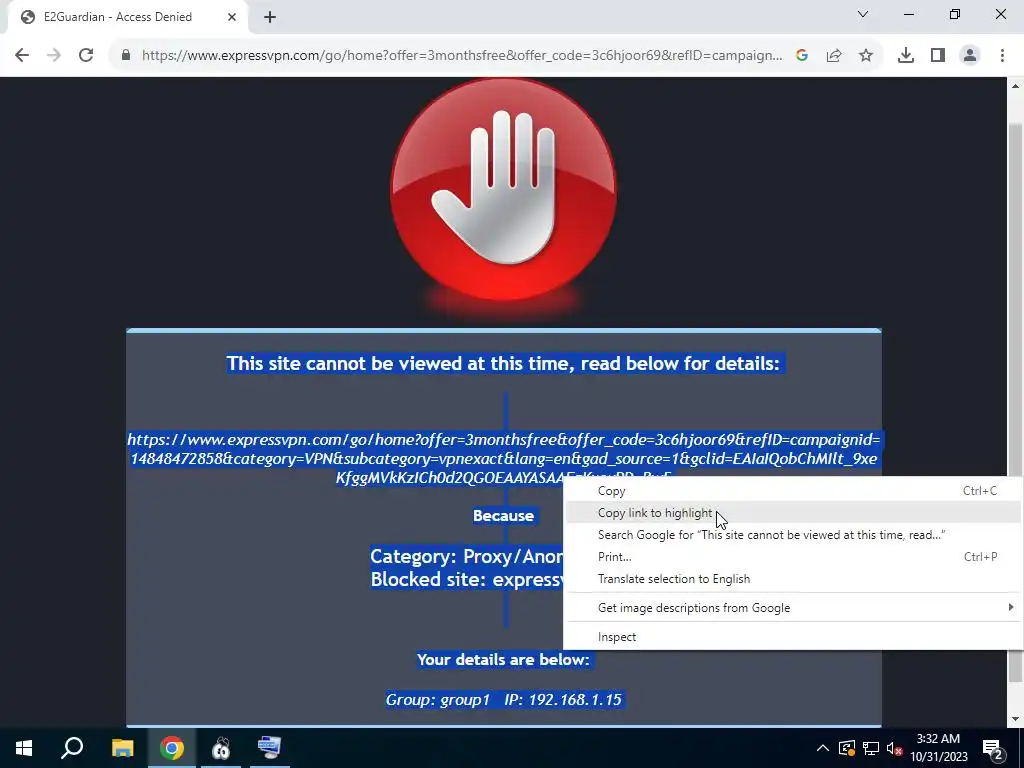1024x768 pixels.
Task: Open the computer monitor taskbar app
Action: click(270, 748)
